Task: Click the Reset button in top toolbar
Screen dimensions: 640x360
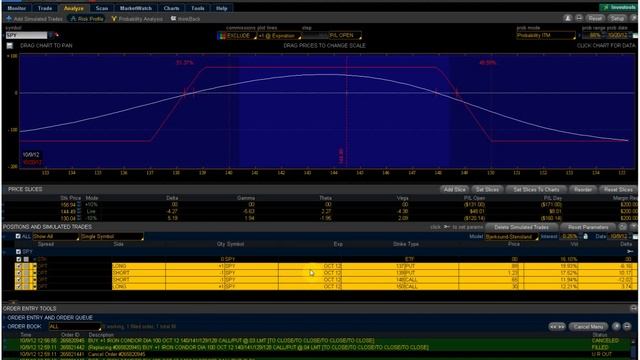Action: [x=595, y=18]
